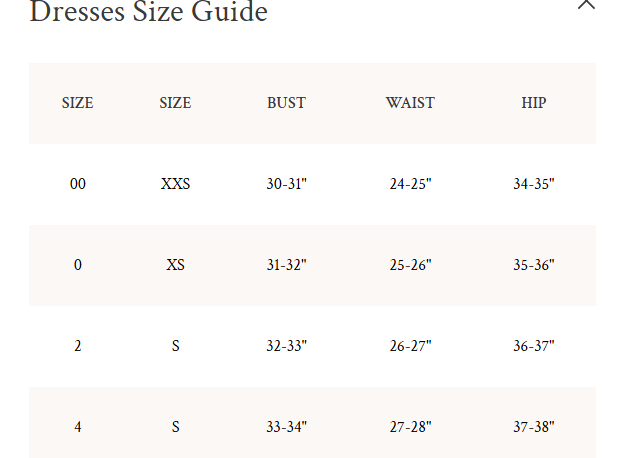Select the 00 size cell
The height and width of the screenshot is (458, 628).
coord(78,184)
